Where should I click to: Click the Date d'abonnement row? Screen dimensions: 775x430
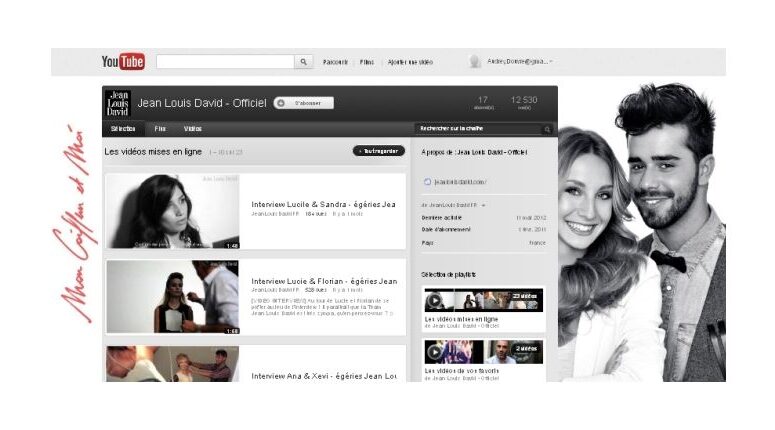click(x=483, y=230)
